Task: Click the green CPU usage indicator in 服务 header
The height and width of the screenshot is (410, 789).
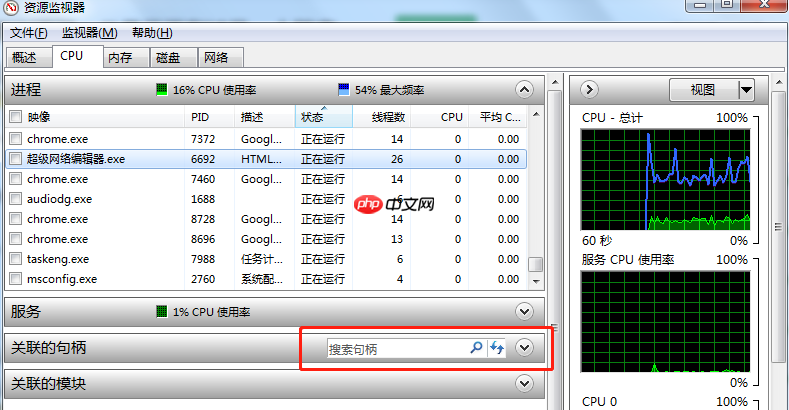Action: 162,312
